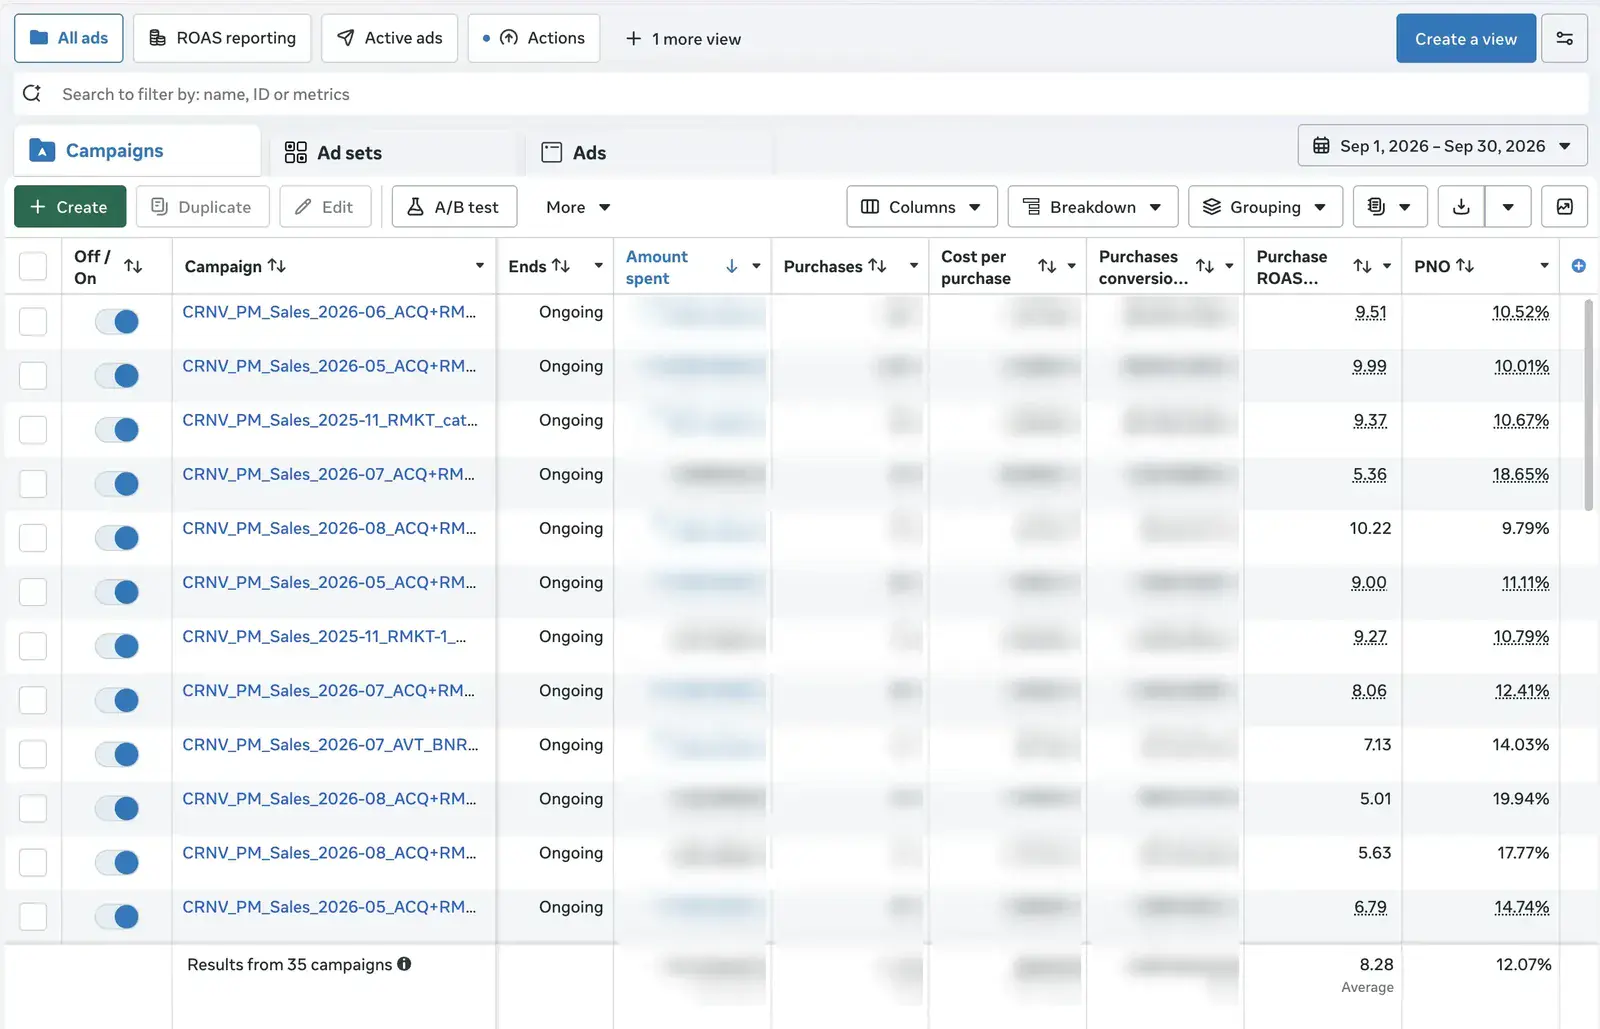Click the reports icon dropdown button
This screenshot has height=1029, width=1600.
(1389, 207)
